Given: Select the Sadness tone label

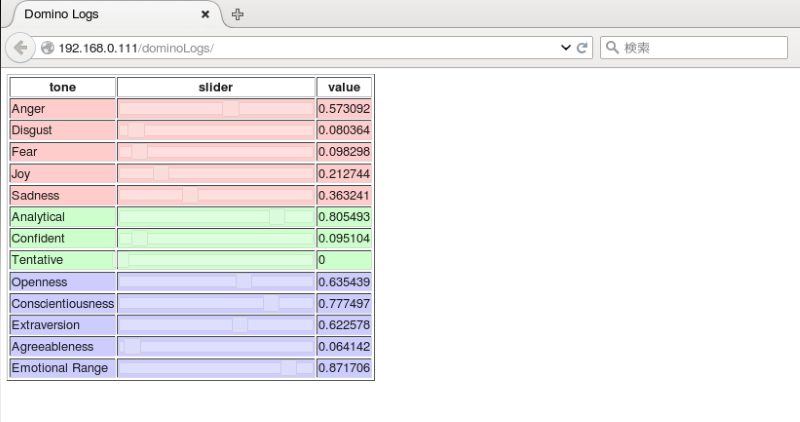Looking at the screenshot, I should [x=35, y=195].
